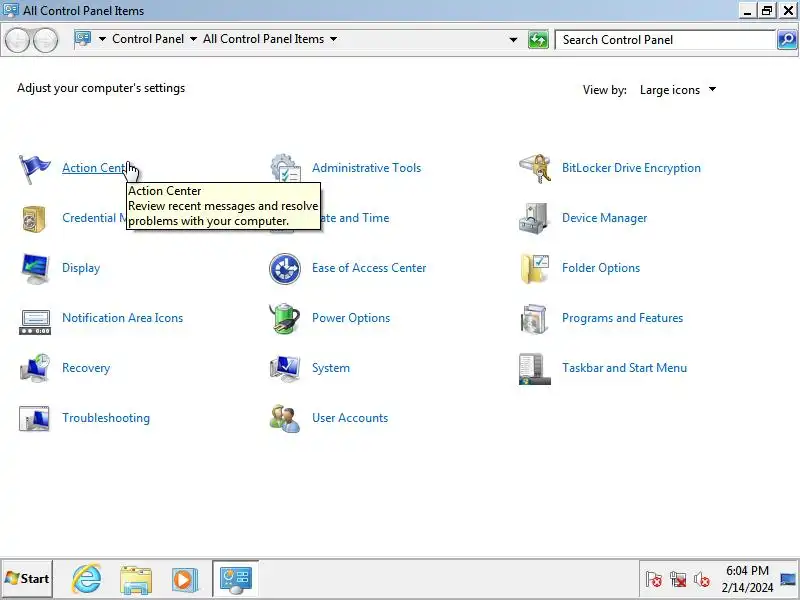Open the Notification Area Icons icon
Viewport: 800px width, 600px height.
point(35,322)
